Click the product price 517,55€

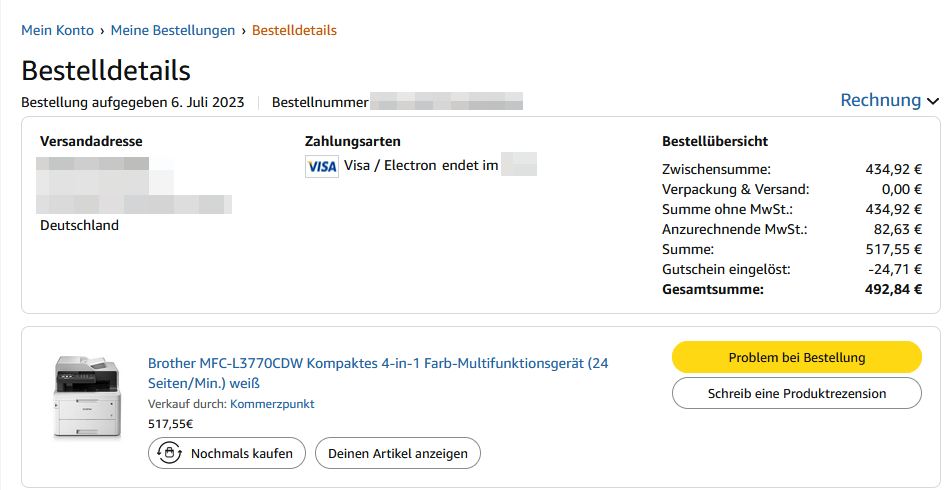[x=169, y=424]
